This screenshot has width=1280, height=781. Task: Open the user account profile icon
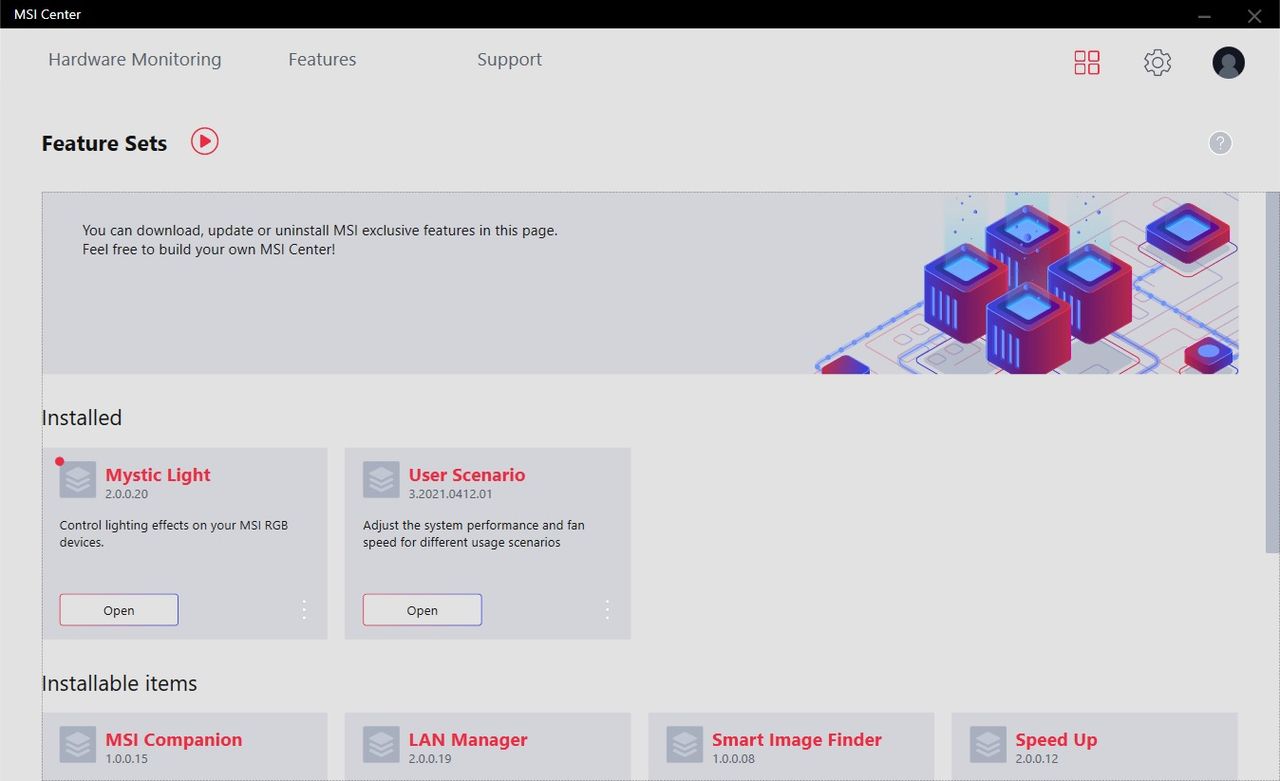point(1228,63)
